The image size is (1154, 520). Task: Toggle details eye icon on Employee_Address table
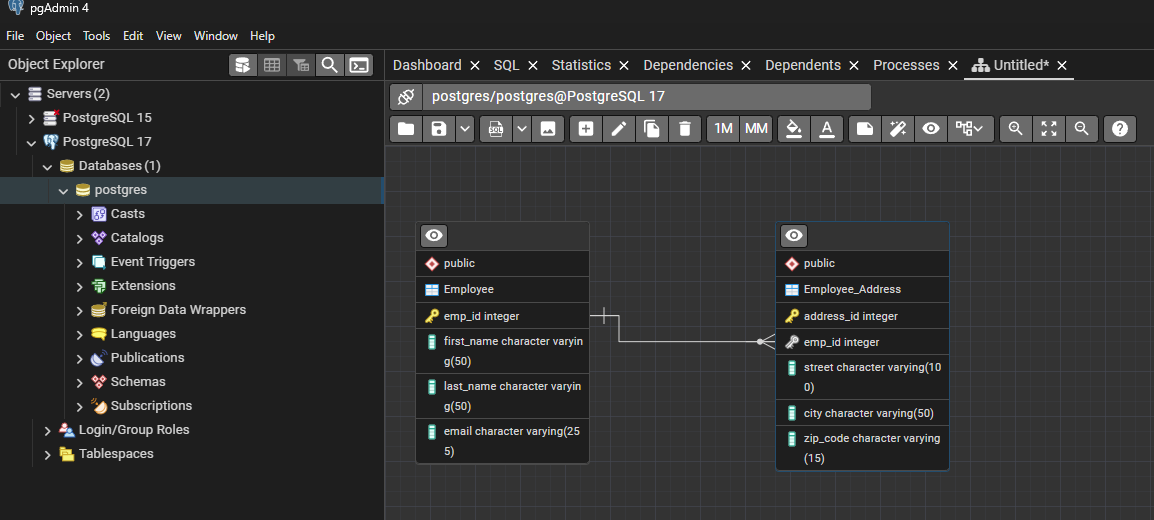[794, 236]
